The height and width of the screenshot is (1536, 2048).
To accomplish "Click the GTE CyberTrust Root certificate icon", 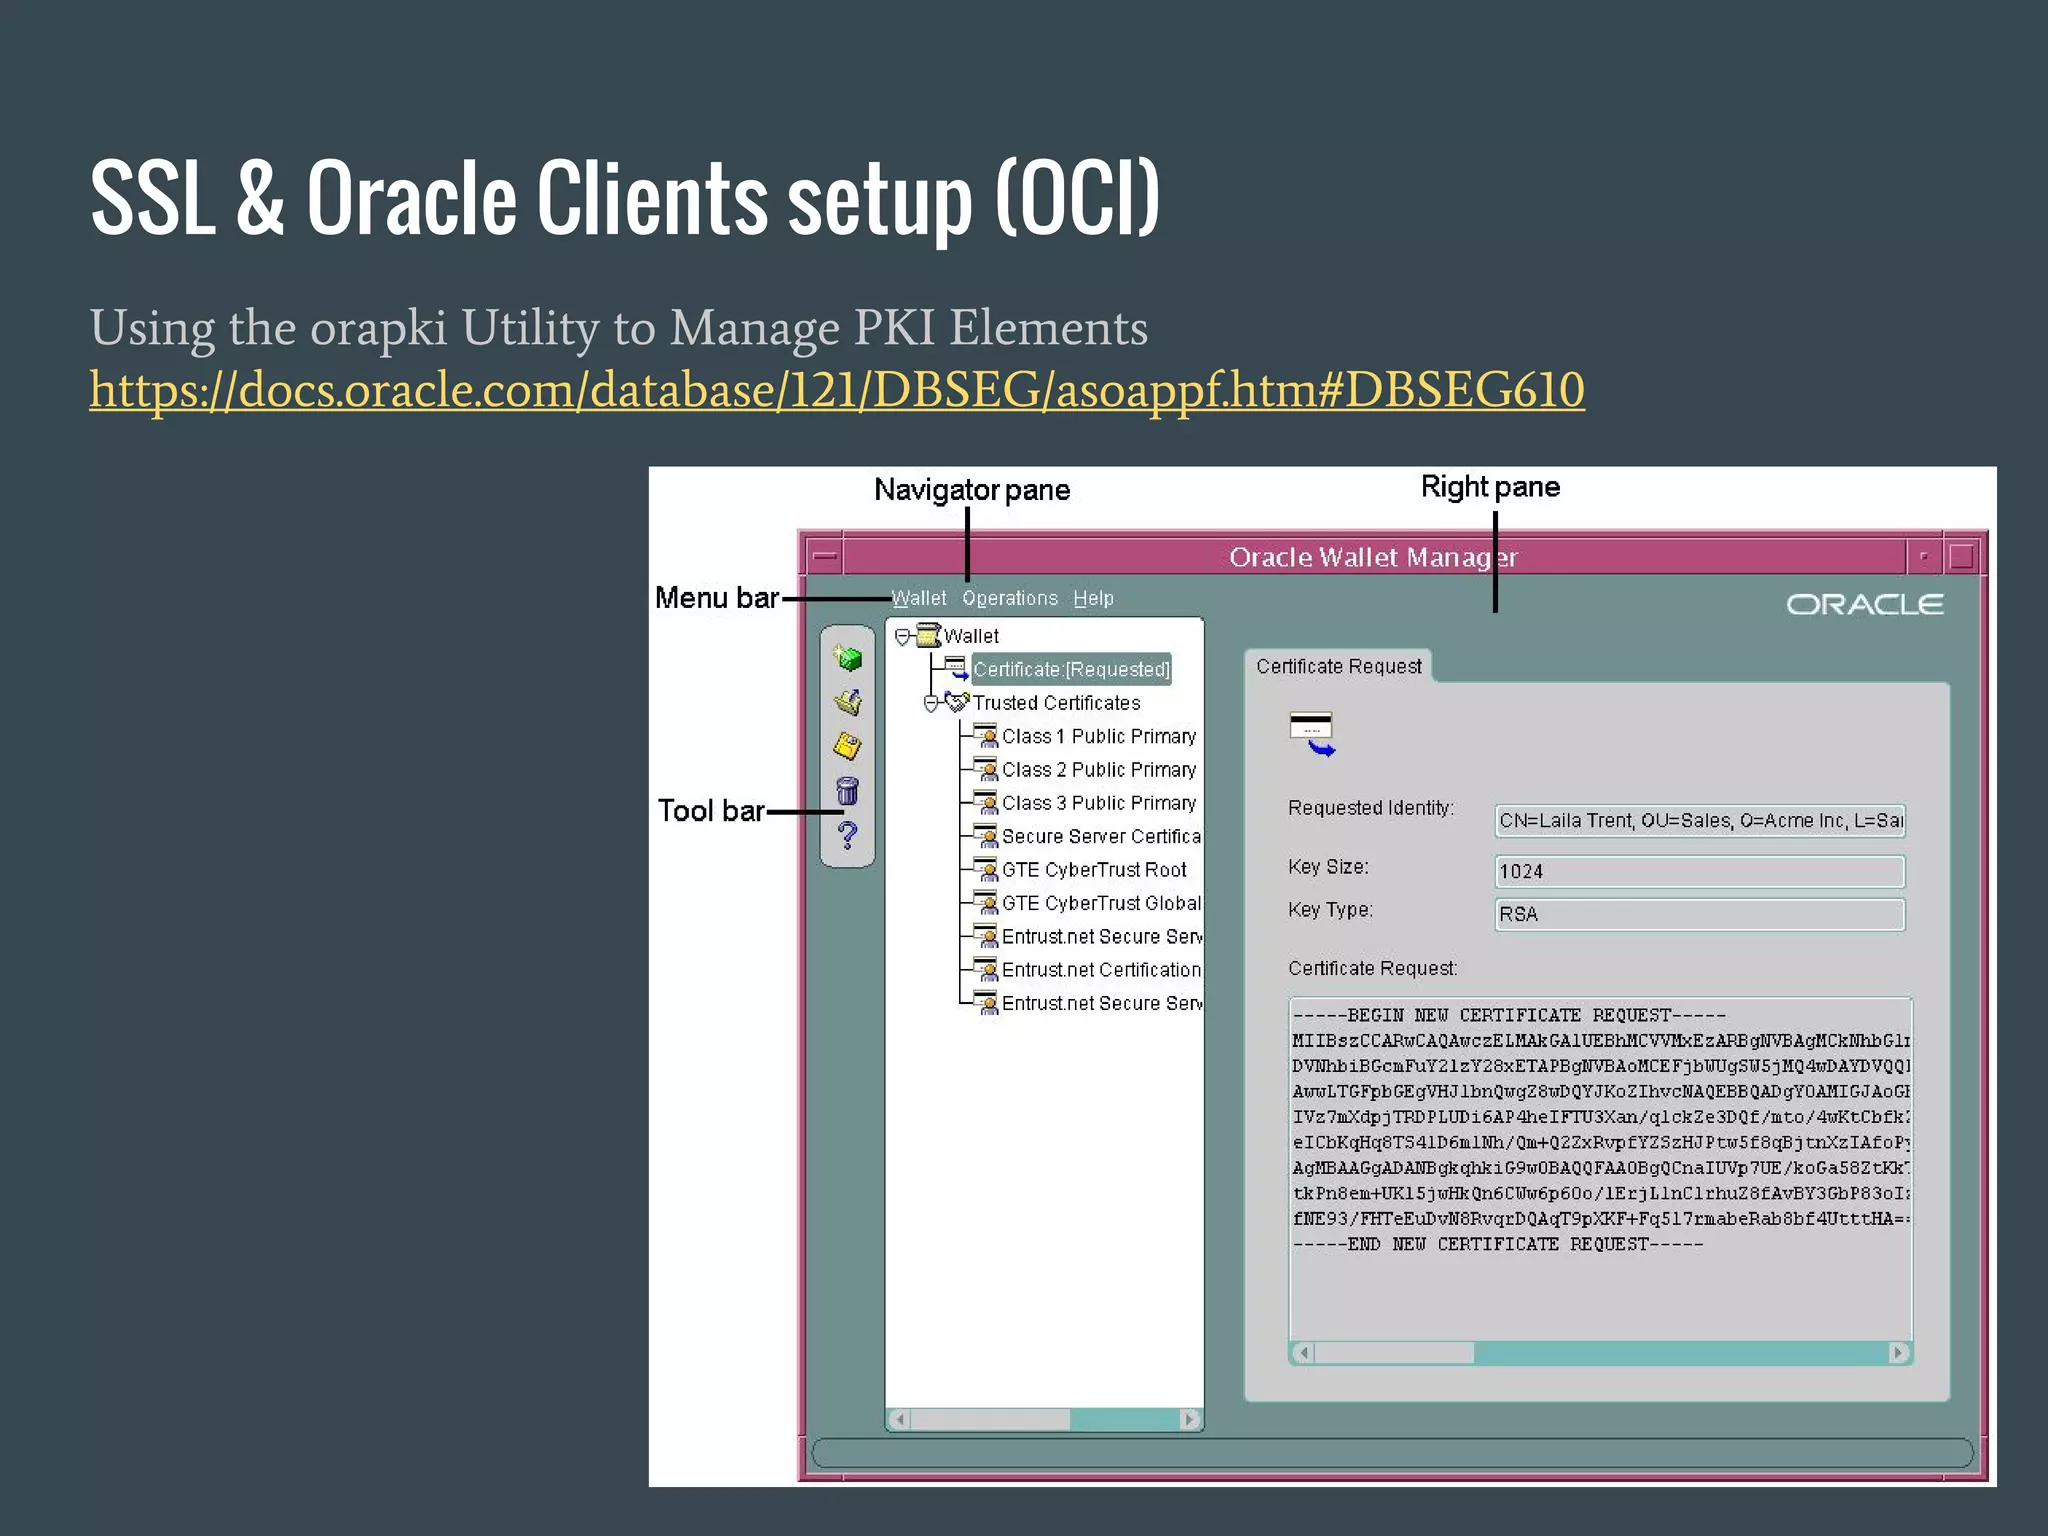I will [x=986, y=869].
